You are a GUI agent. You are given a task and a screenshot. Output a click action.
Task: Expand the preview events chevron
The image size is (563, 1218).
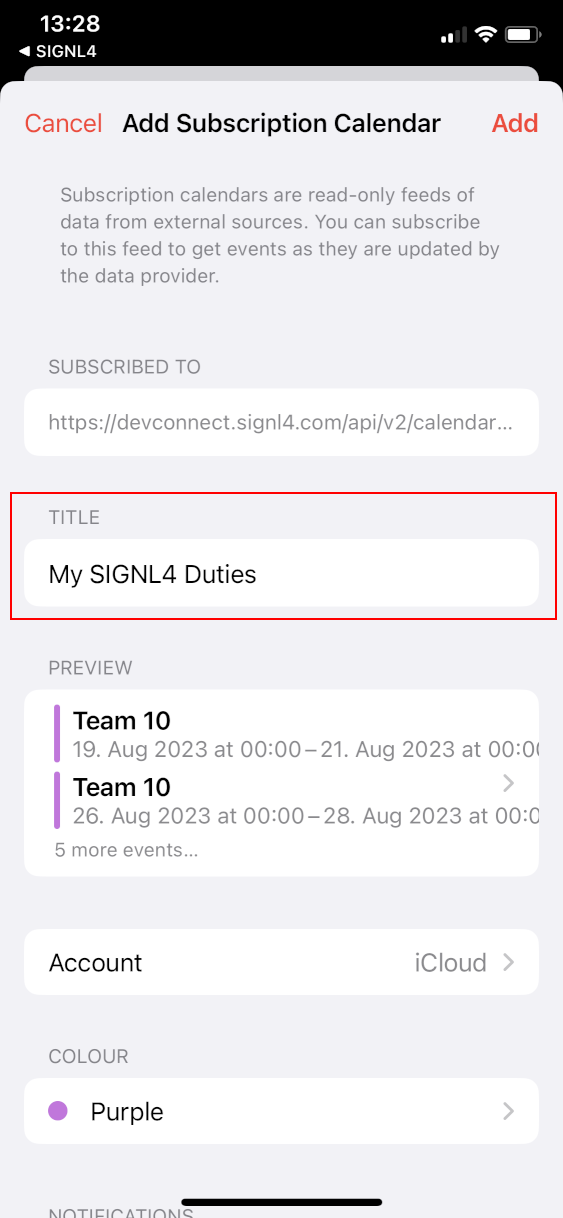coord(508,782)
